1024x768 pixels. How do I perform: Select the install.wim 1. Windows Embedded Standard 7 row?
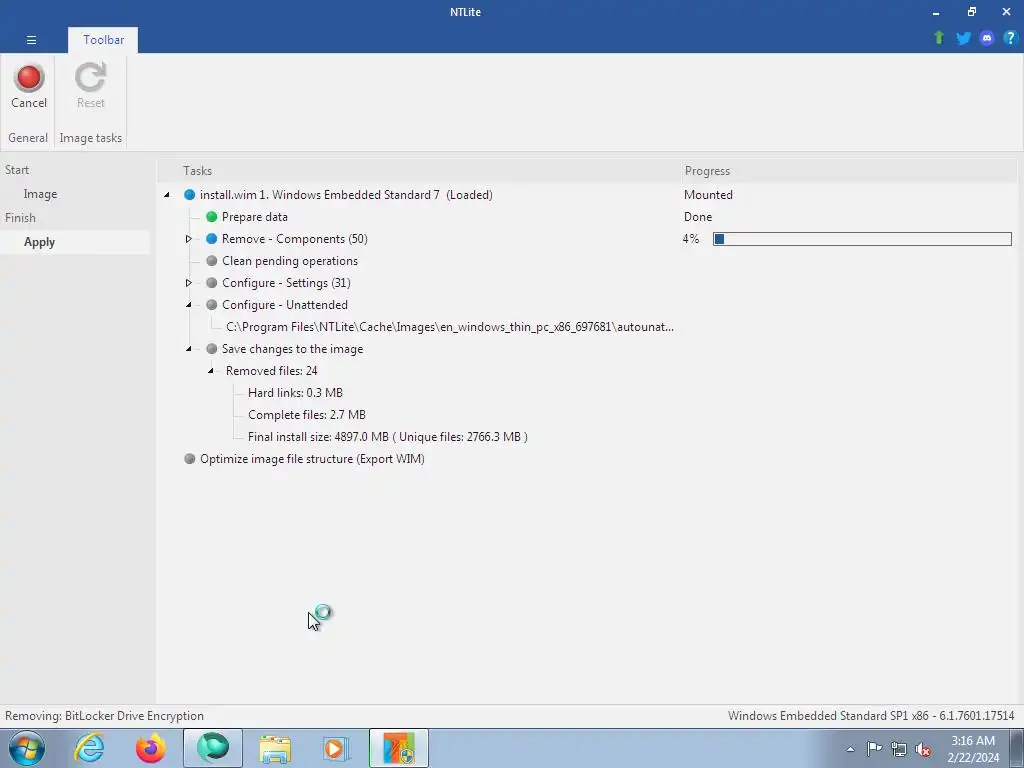(346, 195)
